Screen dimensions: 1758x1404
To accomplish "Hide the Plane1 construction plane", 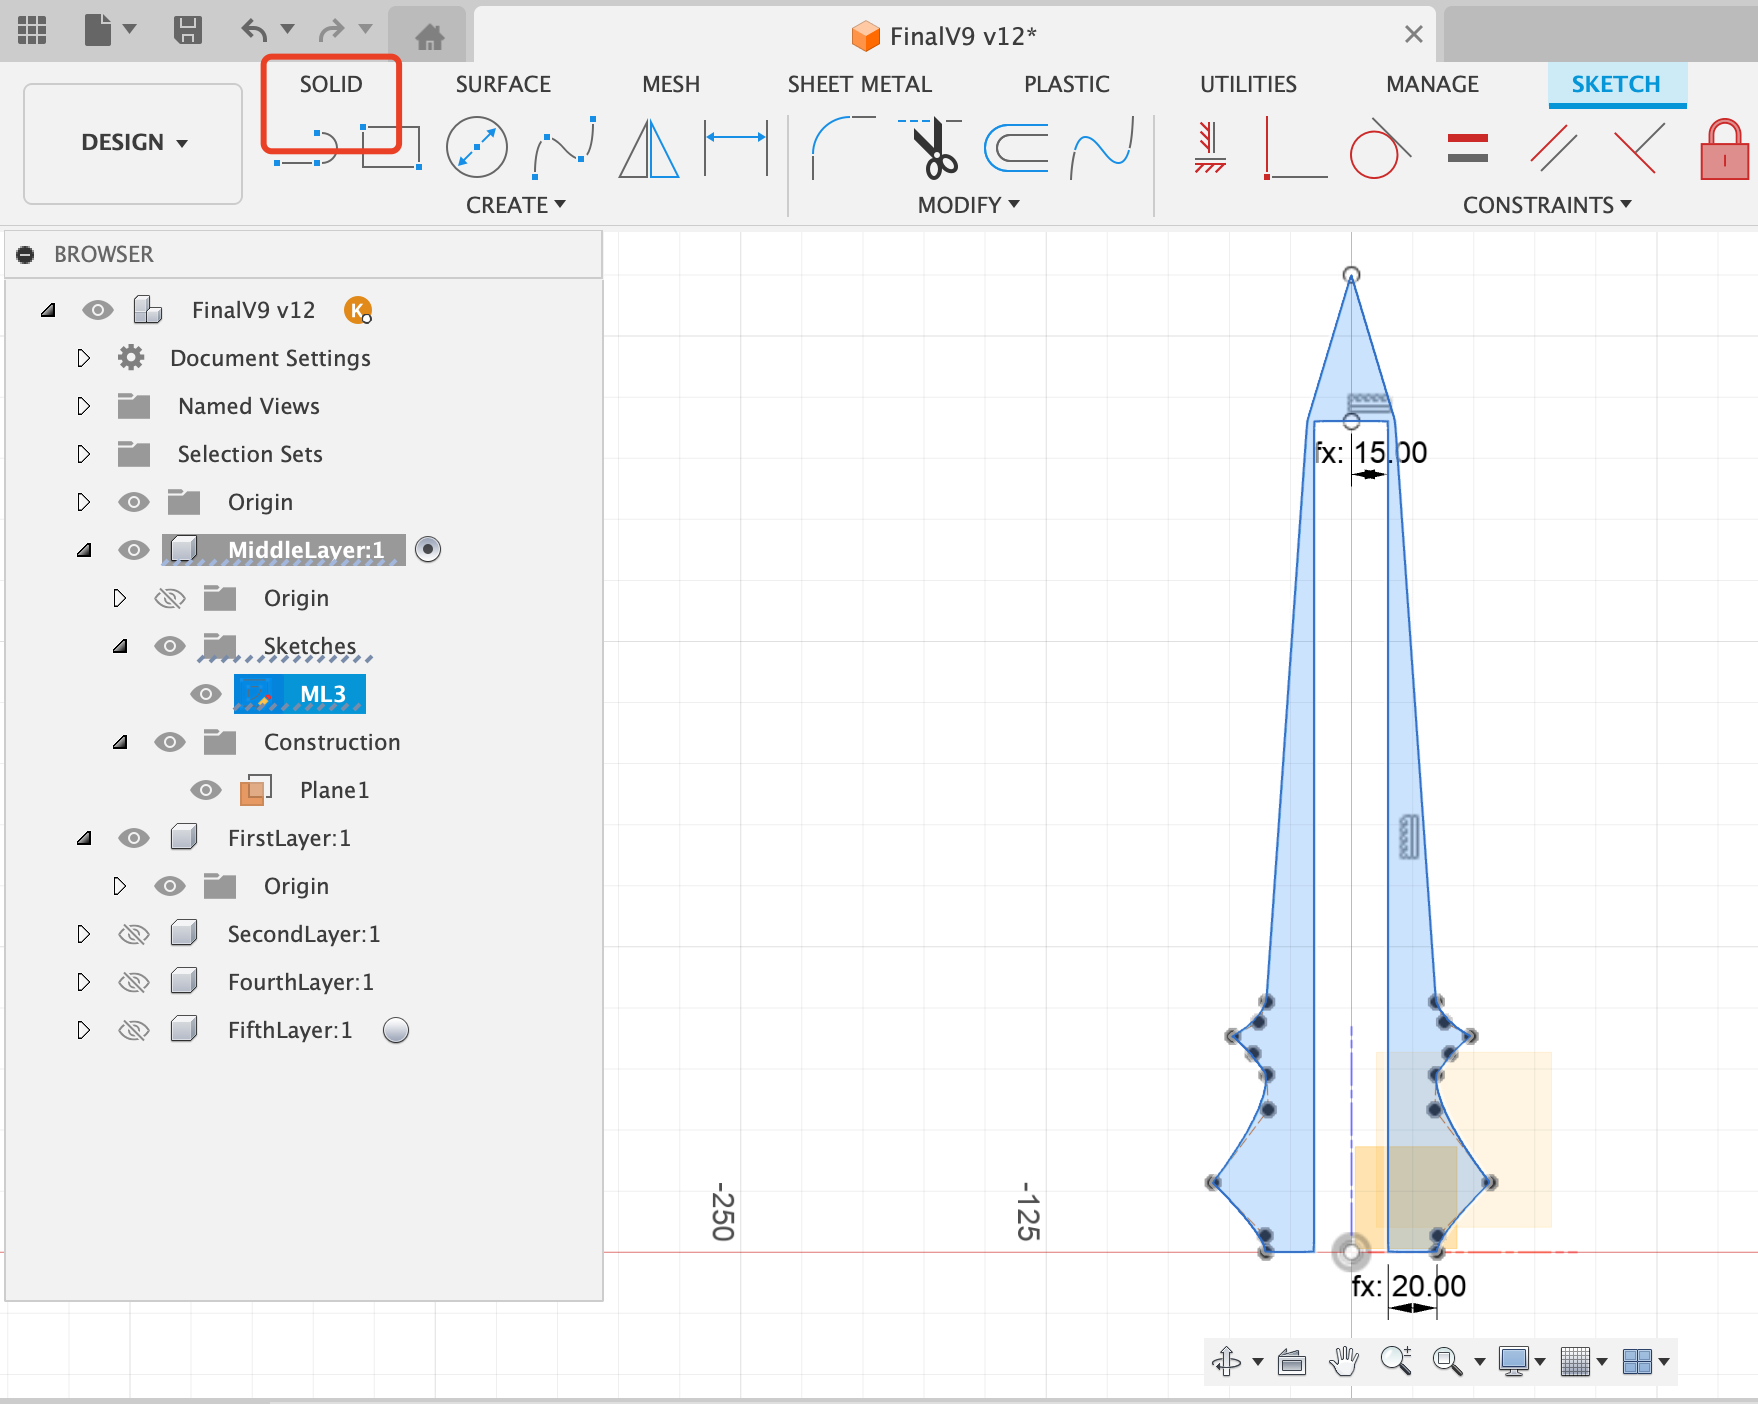I will point(205,790).
